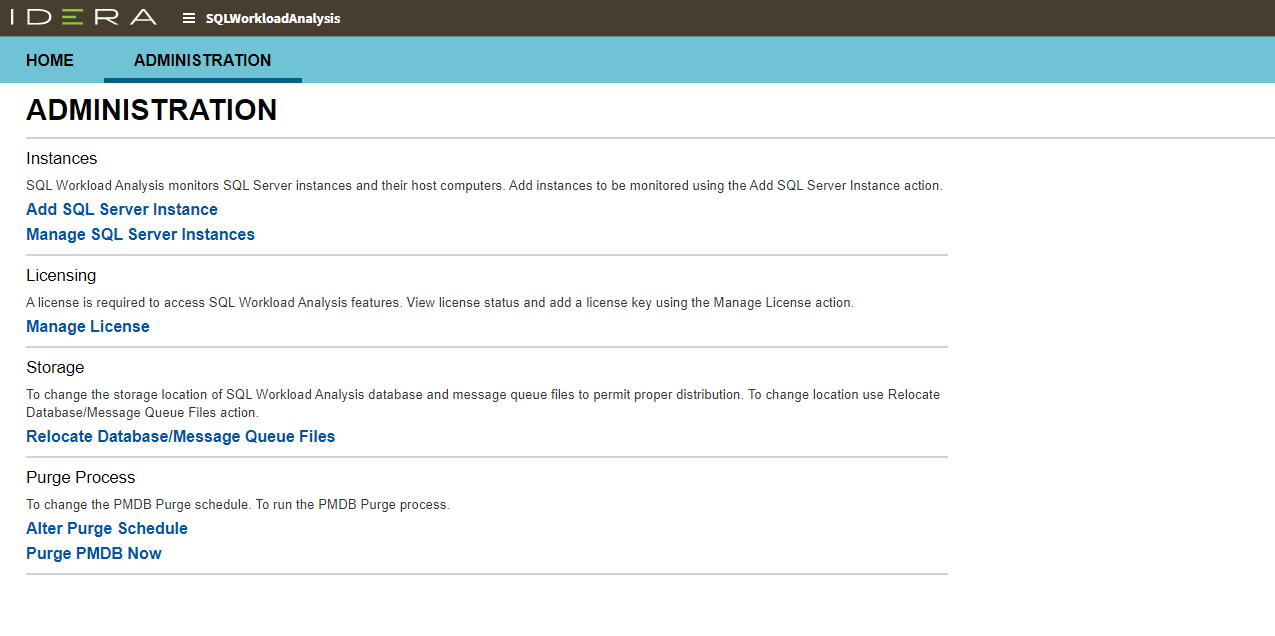Click Relocate Database/Message Queue Files

click(x=180, y=436)
